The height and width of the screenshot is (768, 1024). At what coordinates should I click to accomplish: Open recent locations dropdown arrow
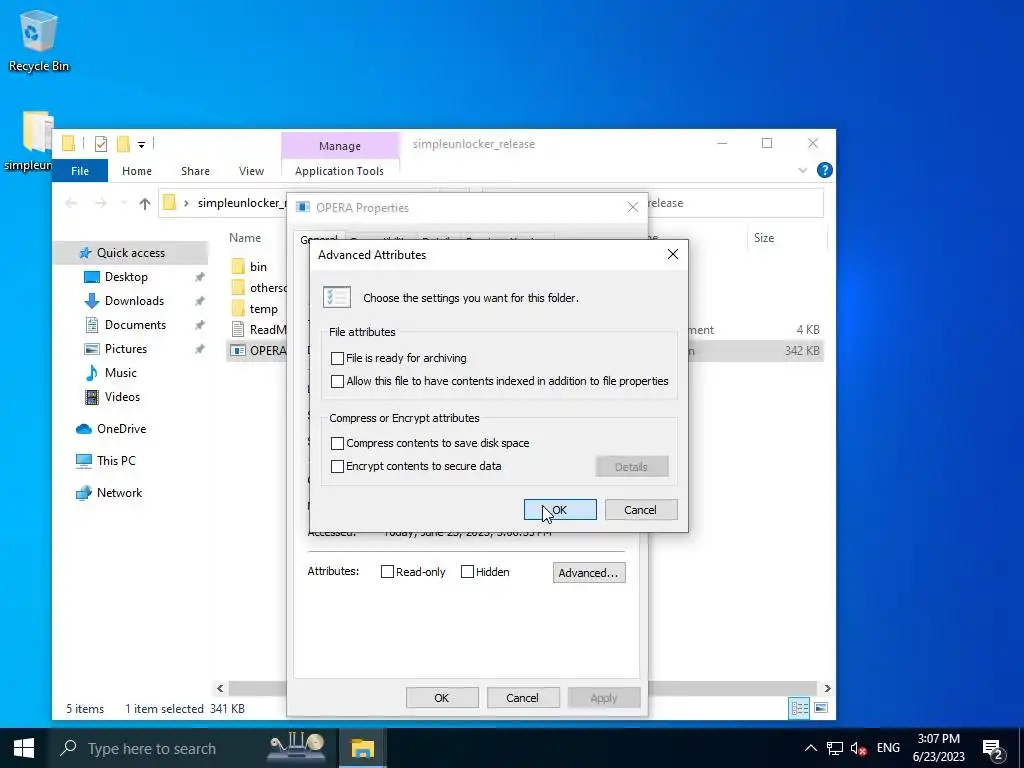click(x=123, y=203)
